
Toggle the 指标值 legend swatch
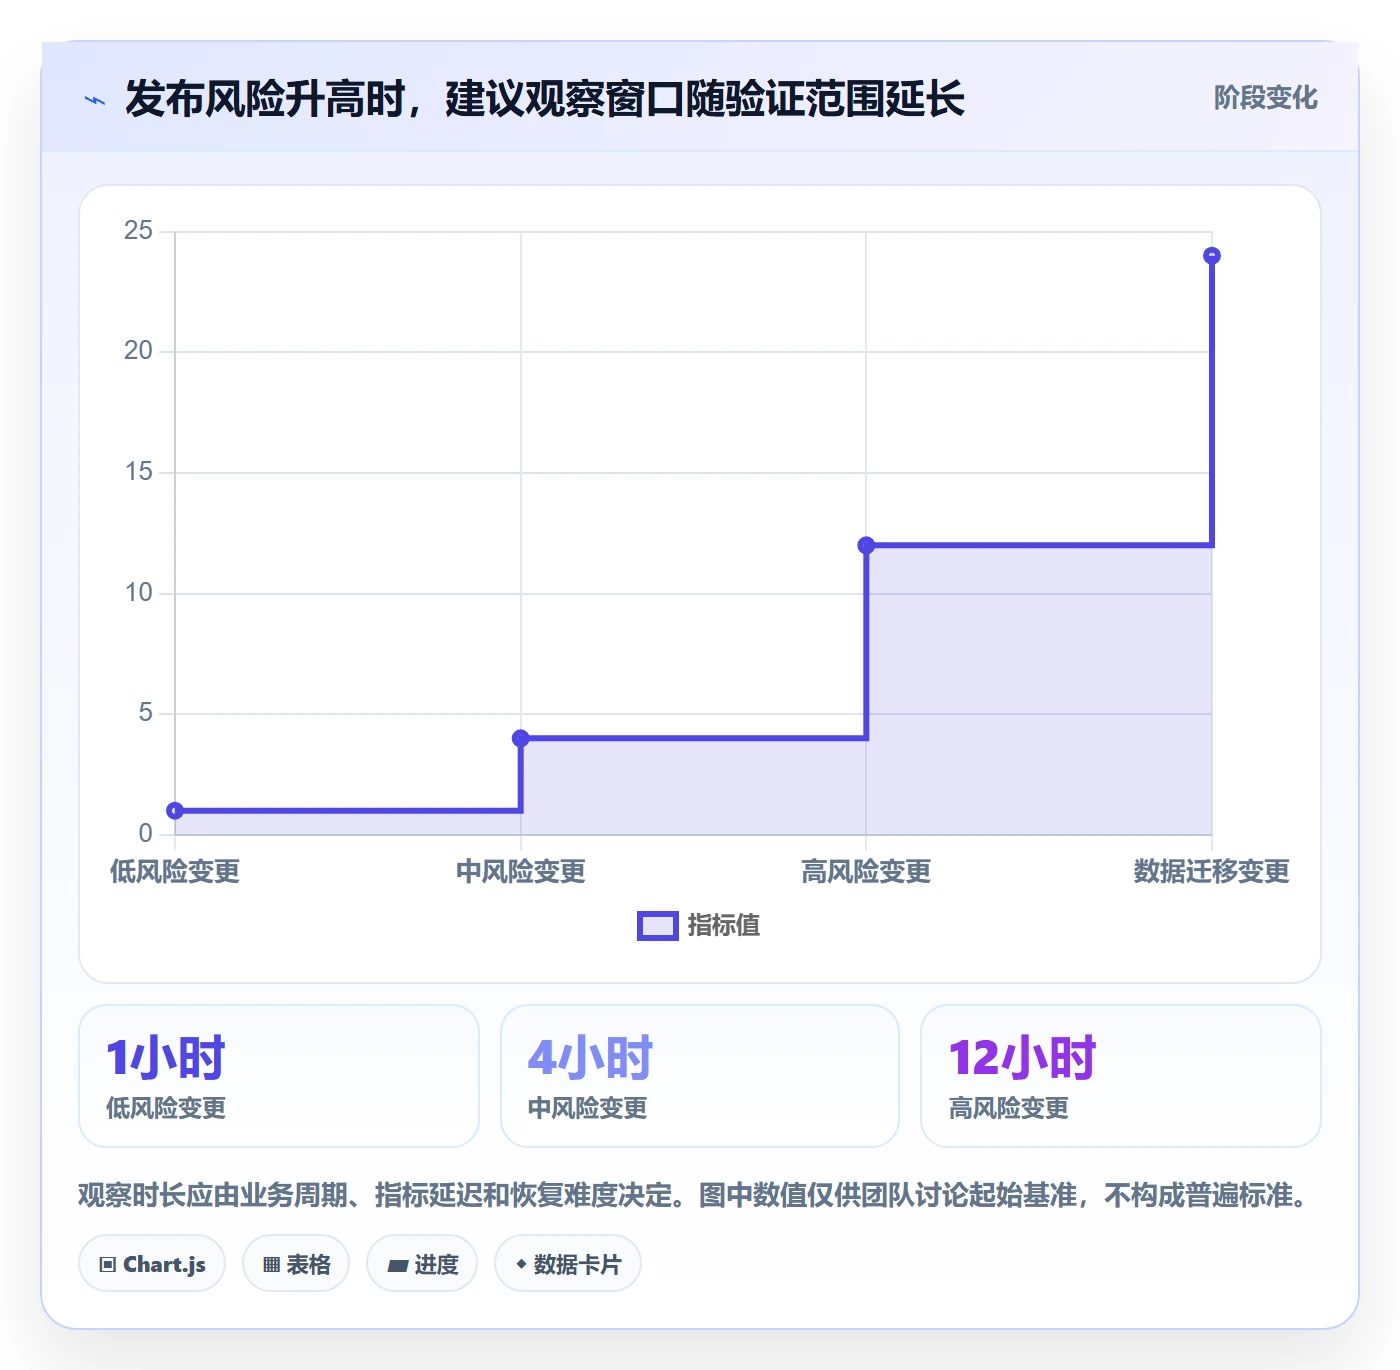pyautogui.click(x=658, y=926)
